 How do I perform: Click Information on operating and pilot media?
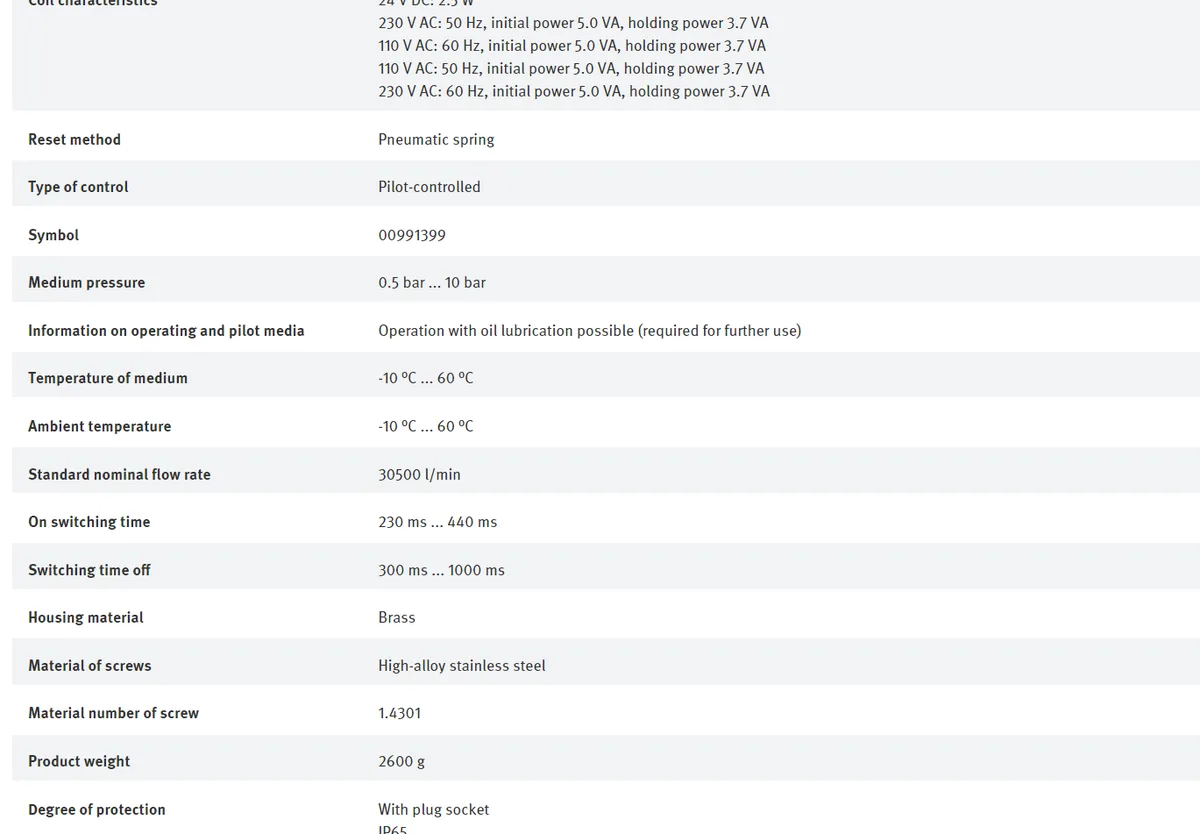[x=166, y=331]
